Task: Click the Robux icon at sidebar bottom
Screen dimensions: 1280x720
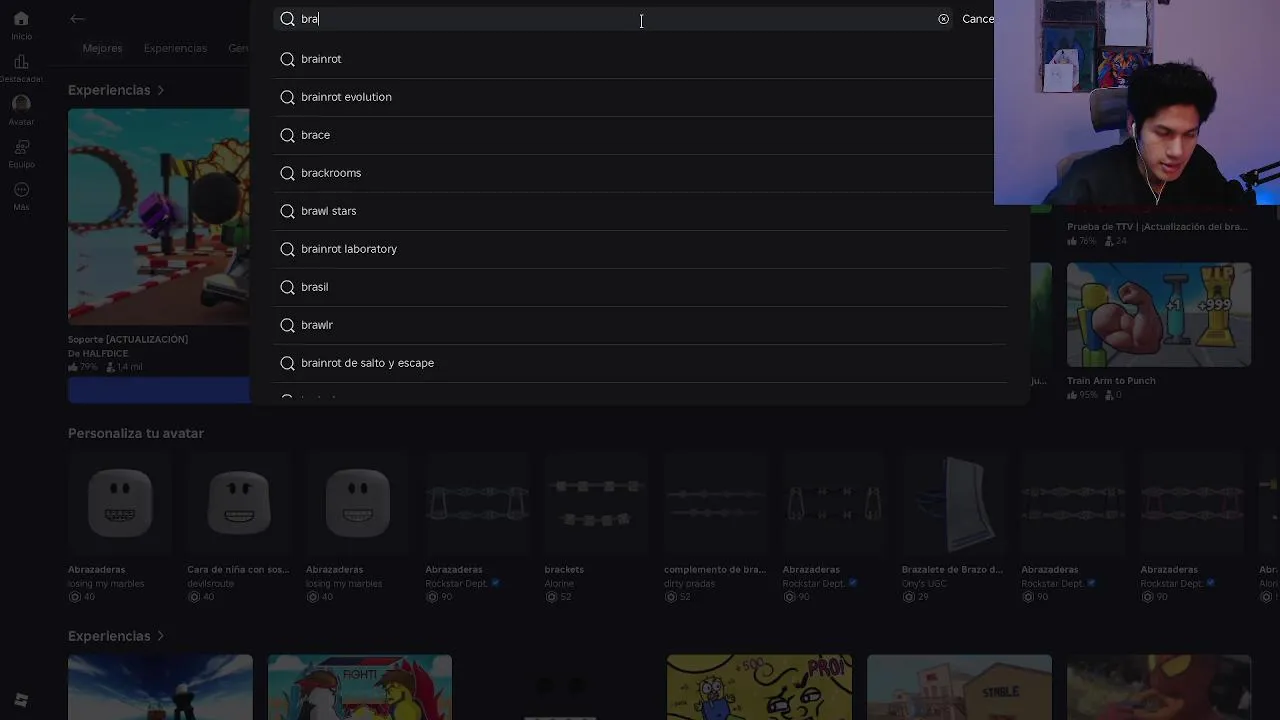Action: (21, 700)
